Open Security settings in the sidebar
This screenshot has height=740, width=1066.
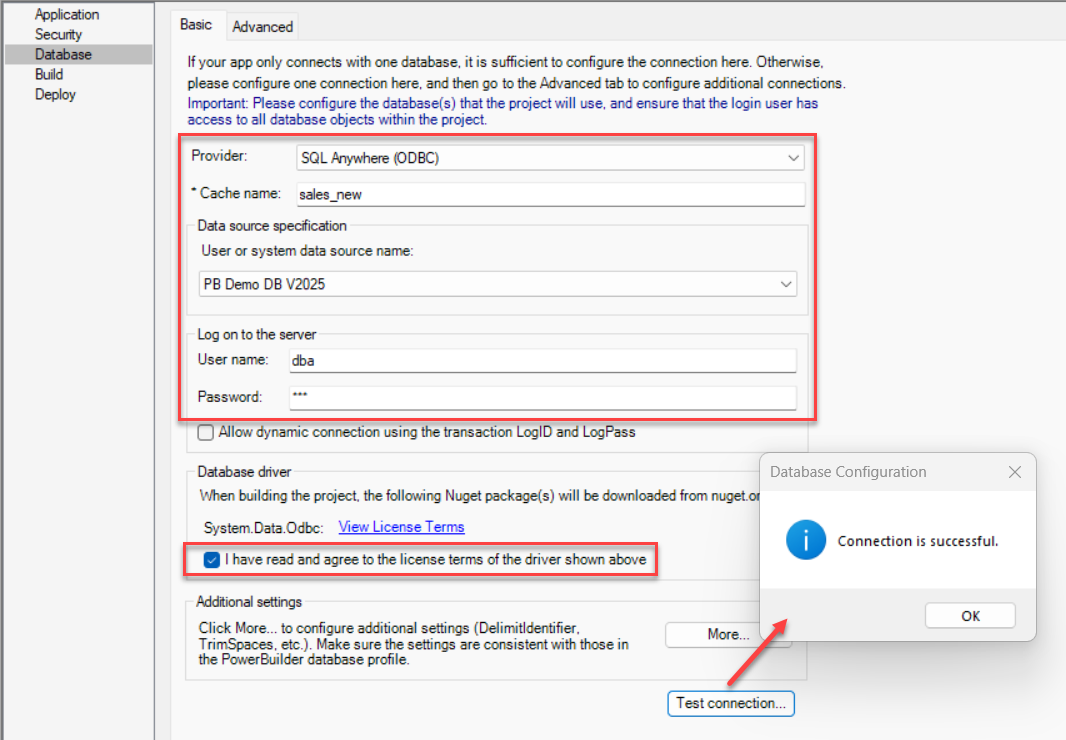tap(58, 34)
